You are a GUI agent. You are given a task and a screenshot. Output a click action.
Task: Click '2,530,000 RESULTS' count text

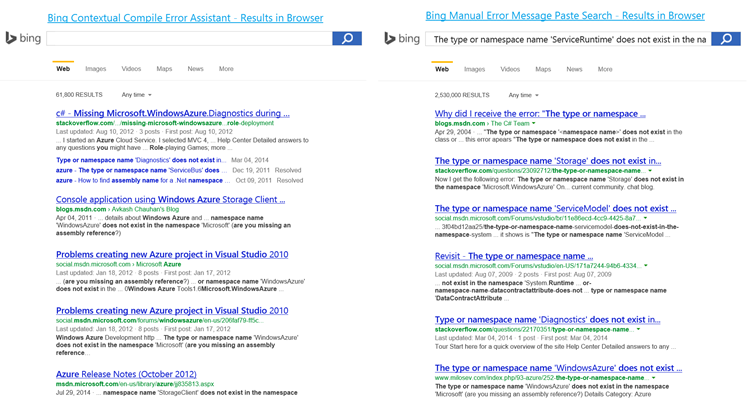[462, 95]
